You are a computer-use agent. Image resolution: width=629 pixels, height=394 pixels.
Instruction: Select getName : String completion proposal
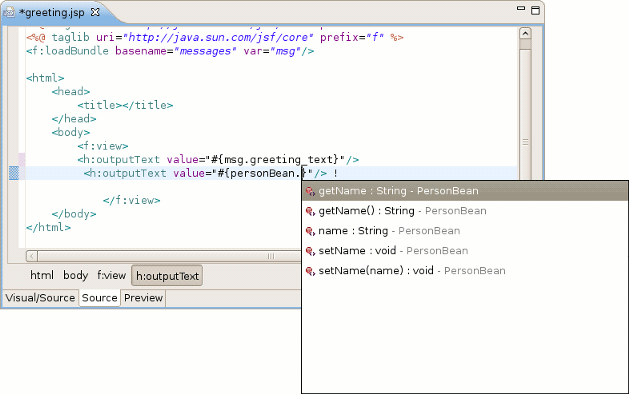click(x=465, y=191)
